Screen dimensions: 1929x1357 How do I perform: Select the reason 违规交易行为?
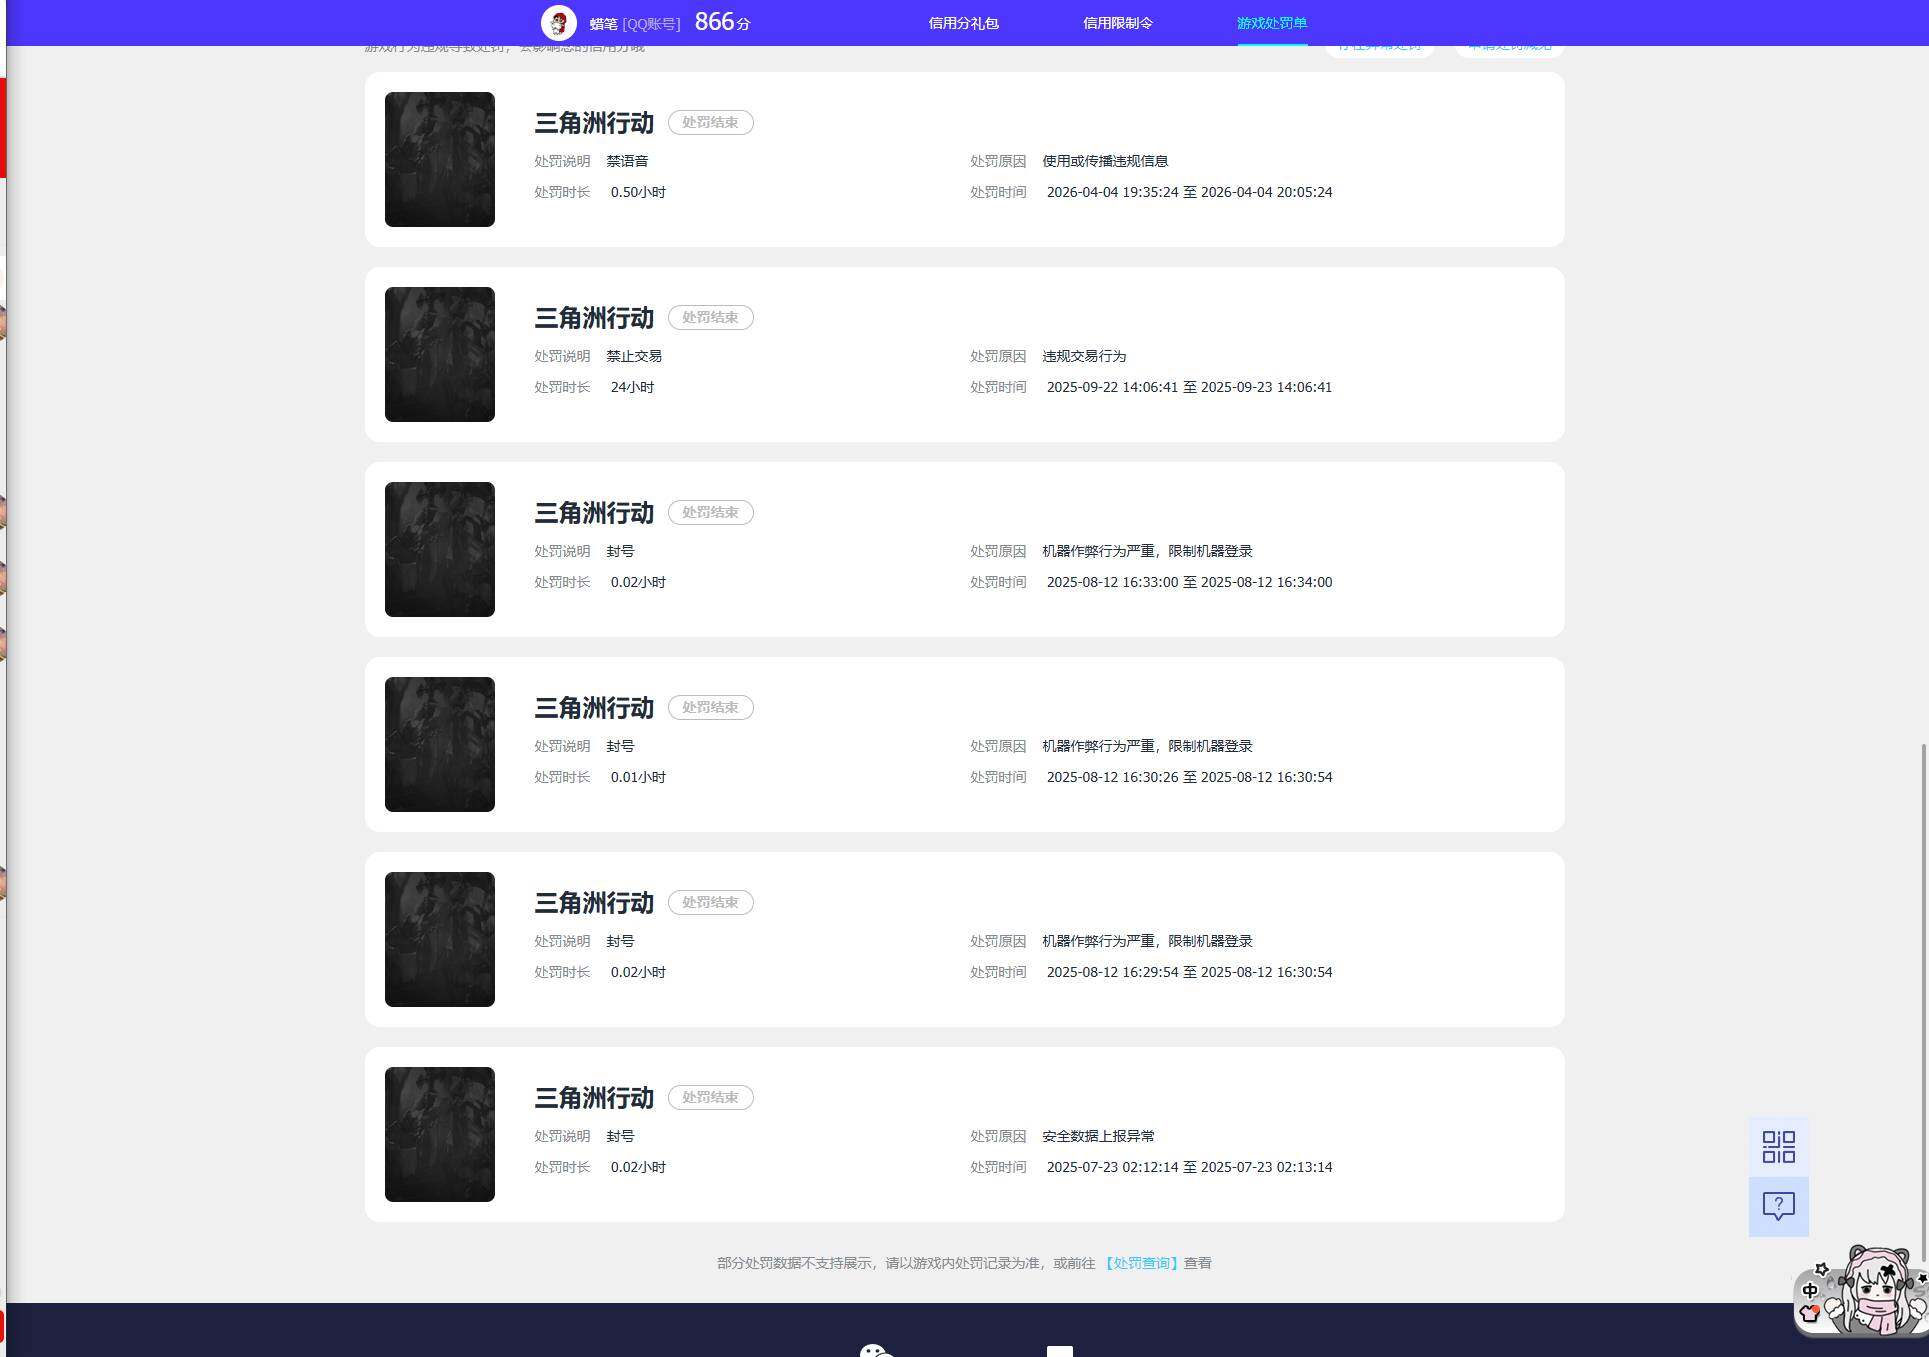coord(1084,356)
